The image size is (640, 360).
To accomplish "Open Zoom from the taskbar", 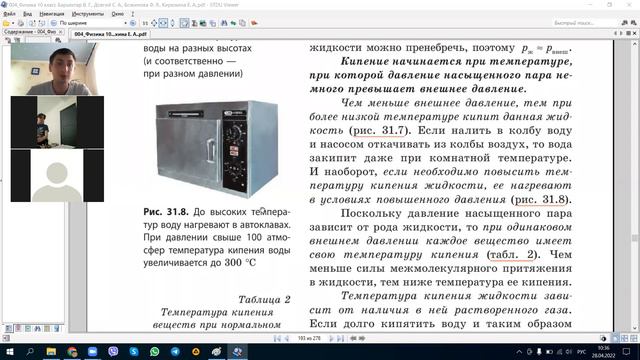I will point(93,351).
